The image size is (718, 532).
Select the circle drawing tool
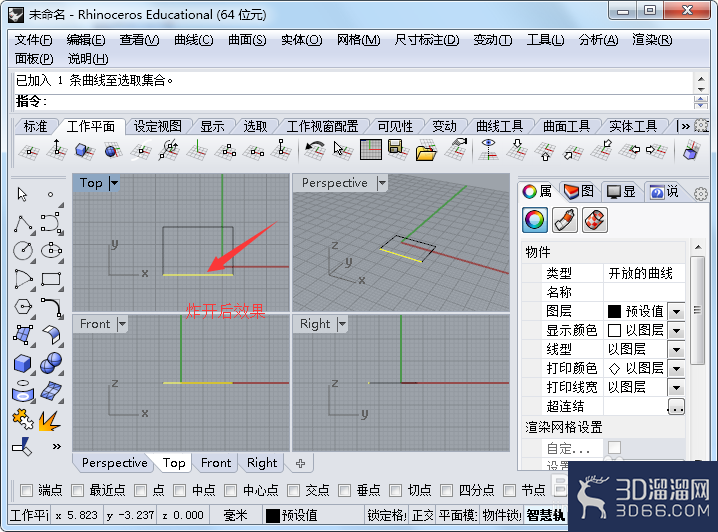pos(23,250)
